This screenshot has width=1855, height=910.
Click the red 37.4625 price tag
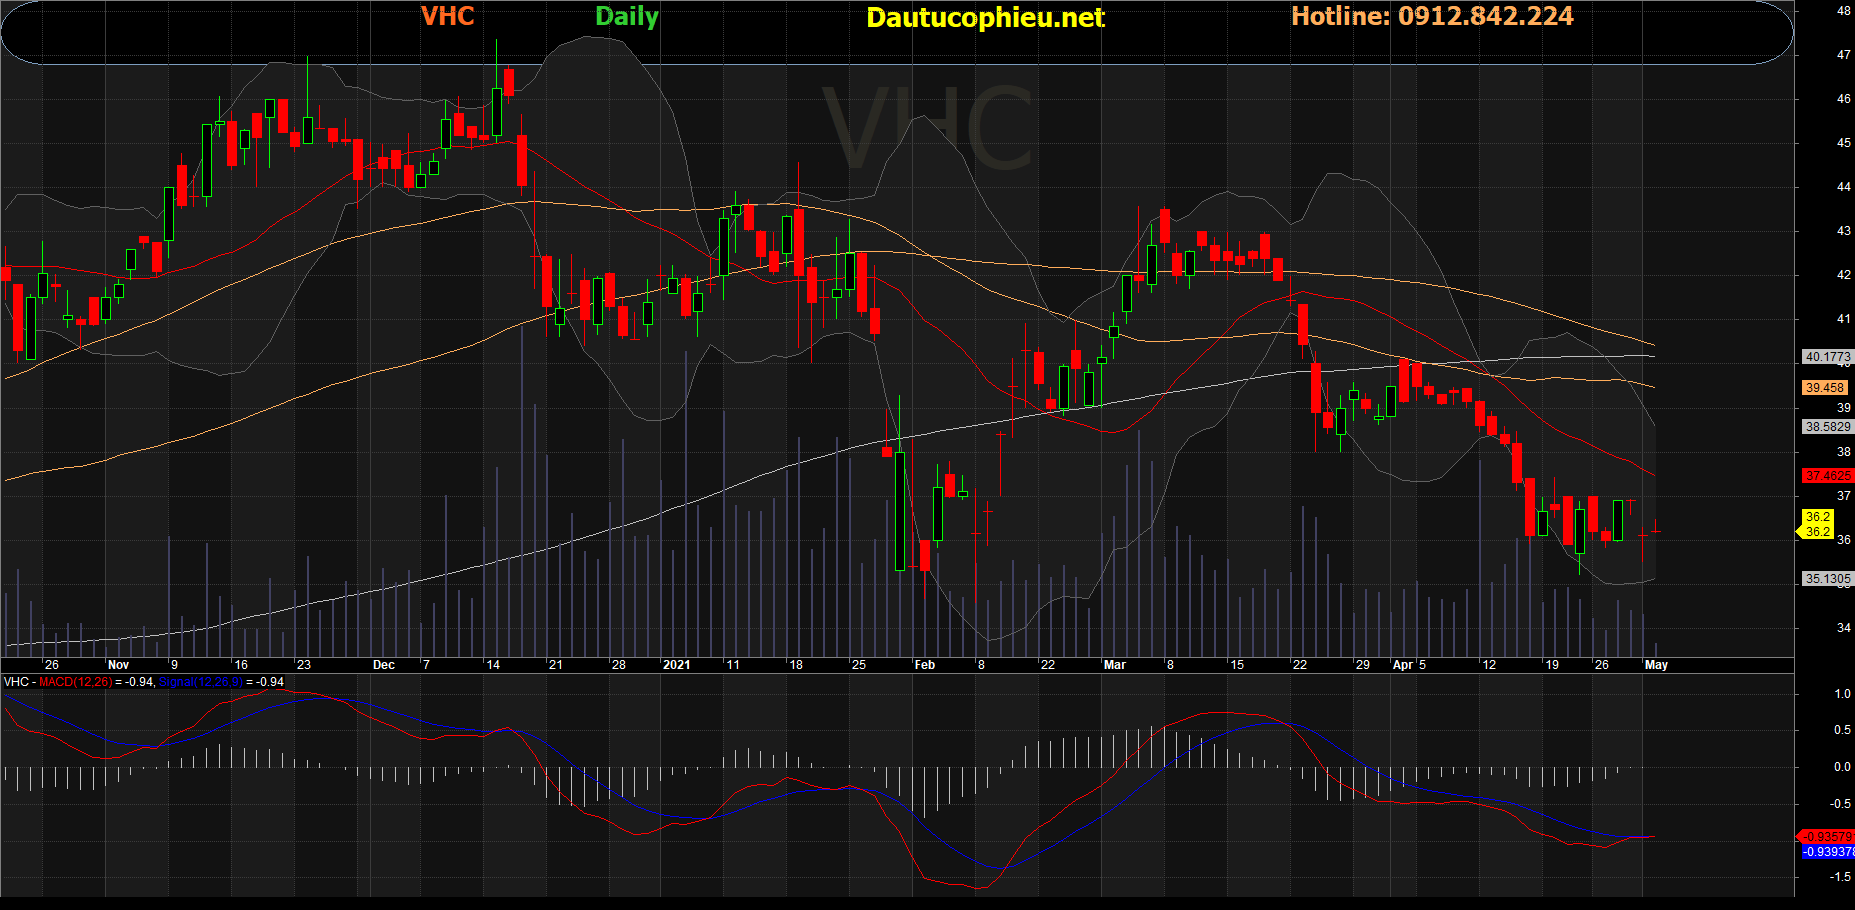pyautogui.click(x=1828, y=476)
